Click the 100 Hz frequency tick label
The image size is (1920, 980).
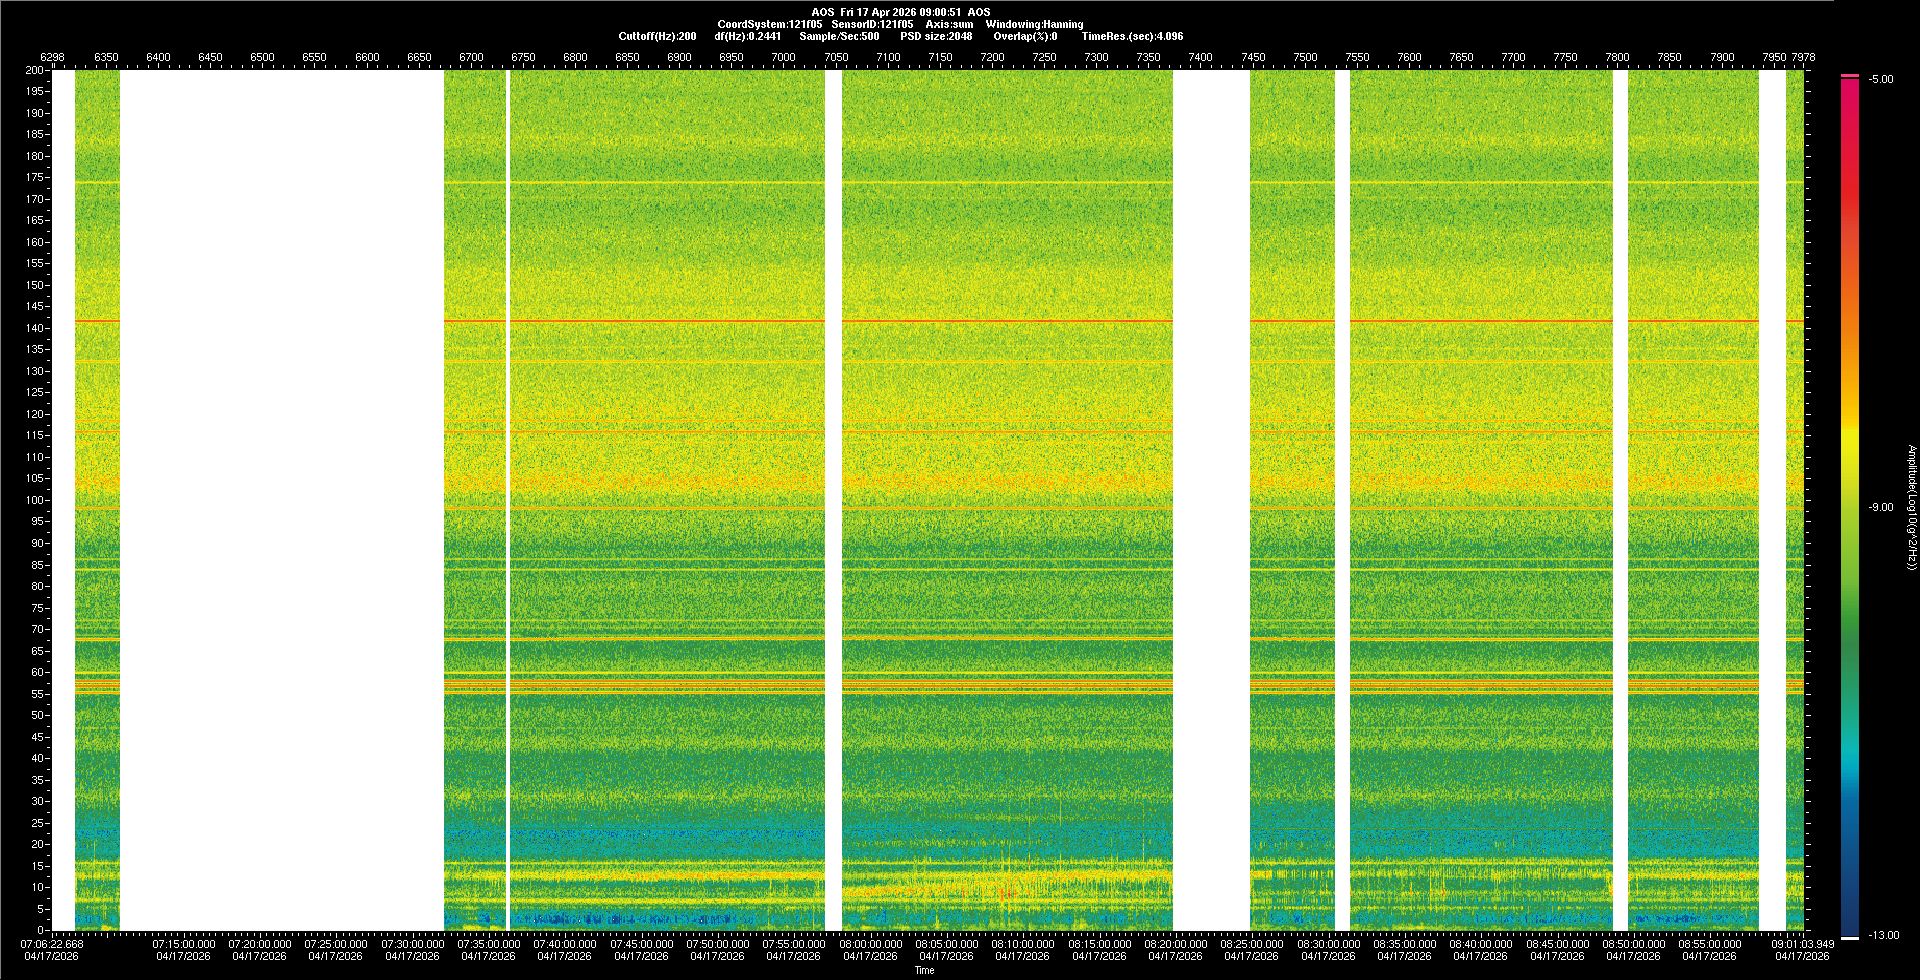click(34, 500)
